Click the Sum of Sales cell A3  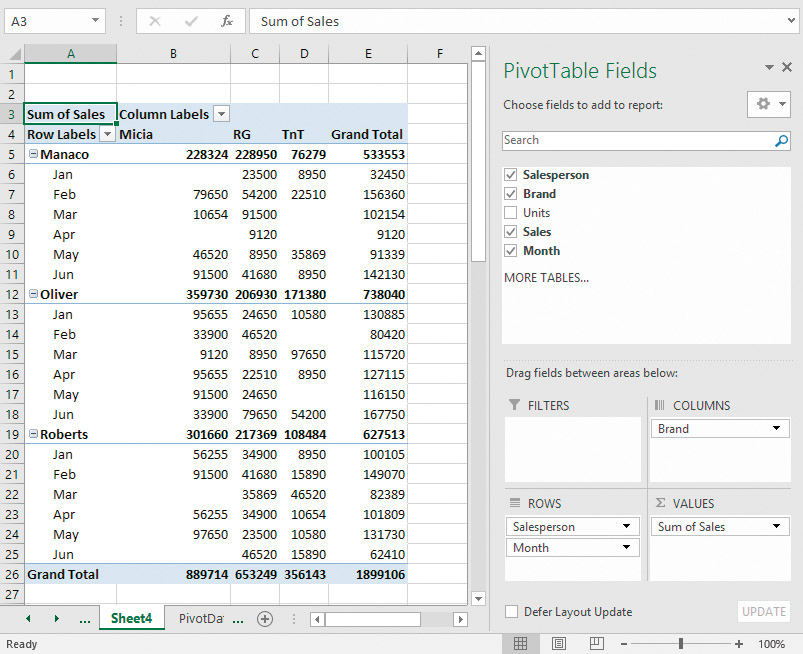tap(71, 114)
